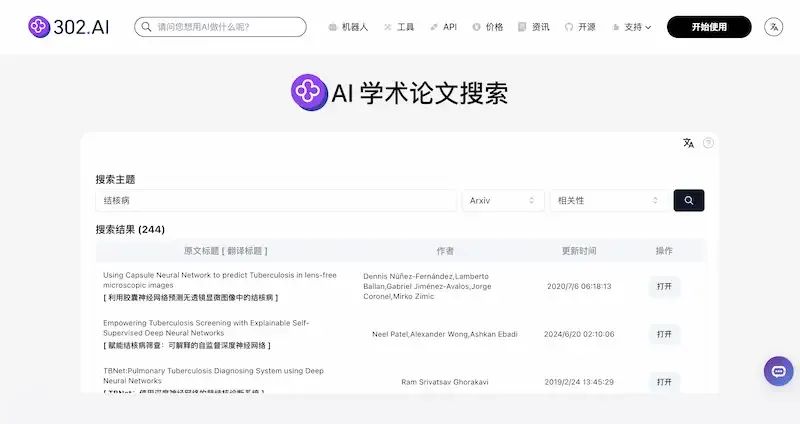800x424 pixels.
Task: Open the help question mark icon
Action: 708,143
